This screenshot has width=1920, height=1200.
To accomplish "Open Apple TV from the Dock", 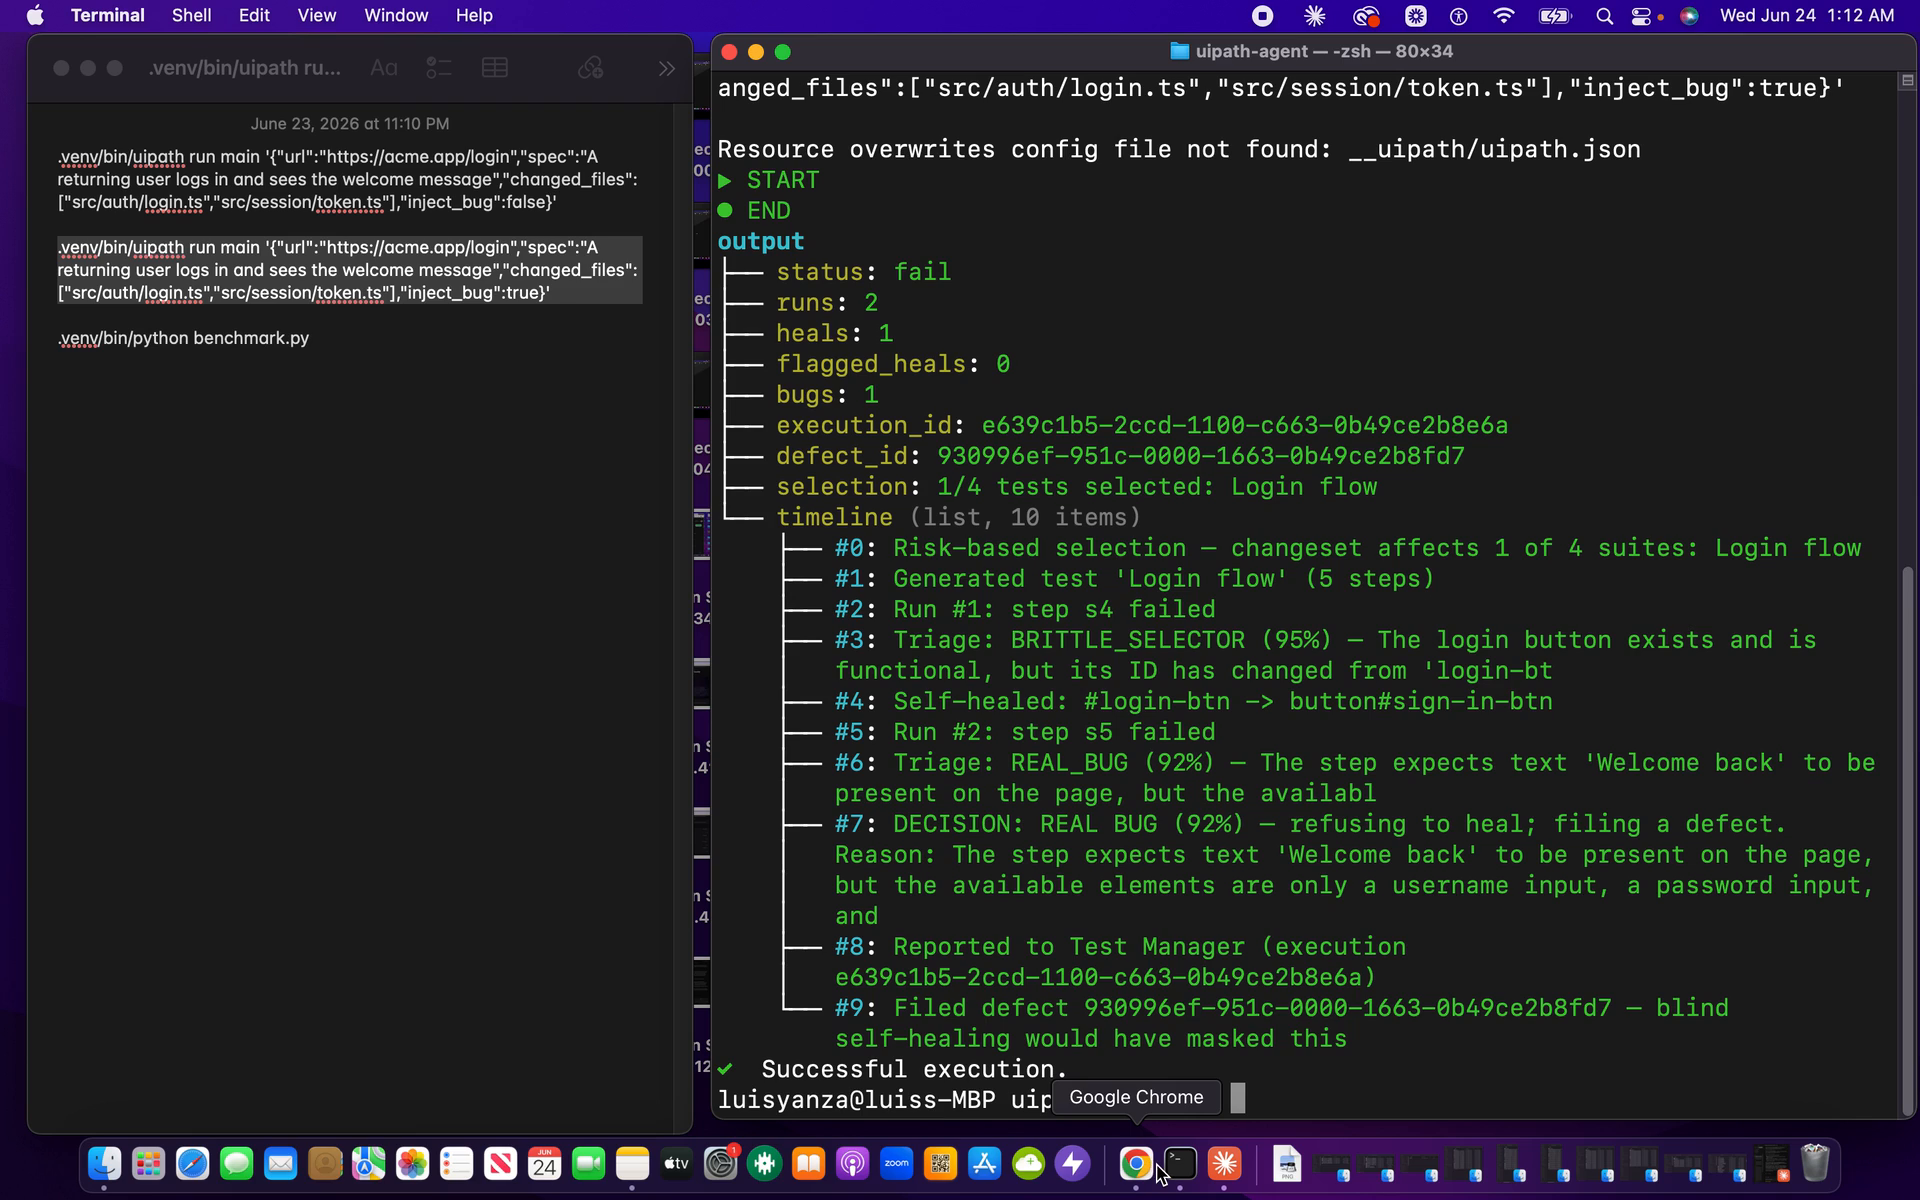I will pos(676,1163).
